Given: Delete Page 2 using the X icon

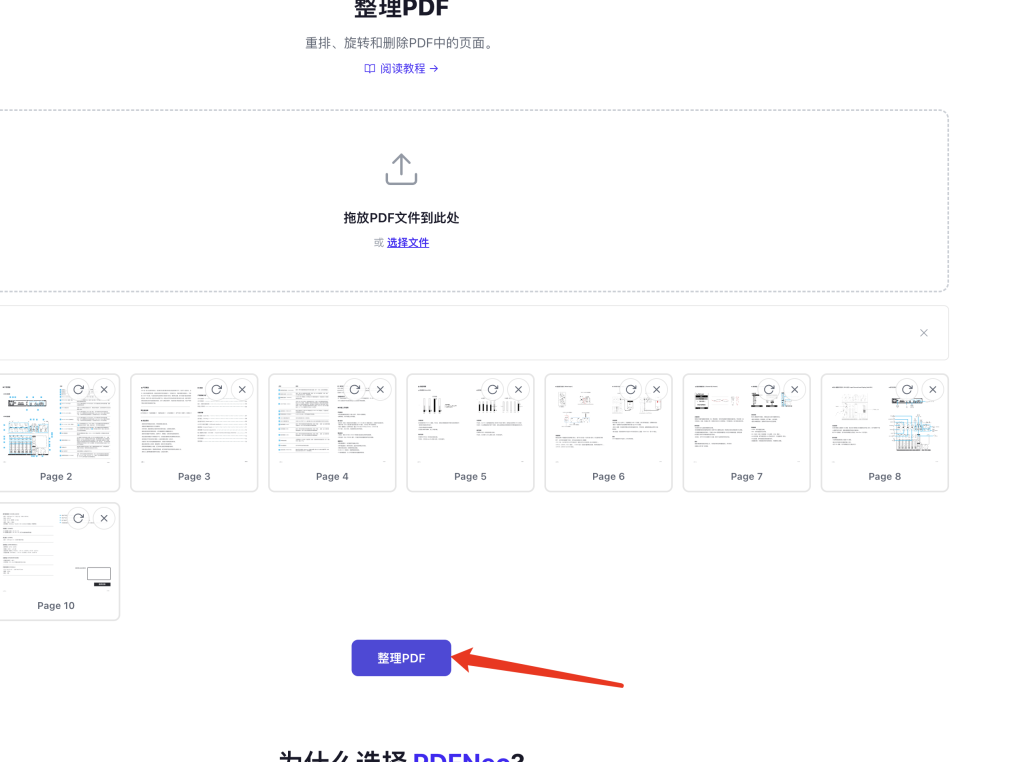Looking at the screenshot, I should 104,389.
